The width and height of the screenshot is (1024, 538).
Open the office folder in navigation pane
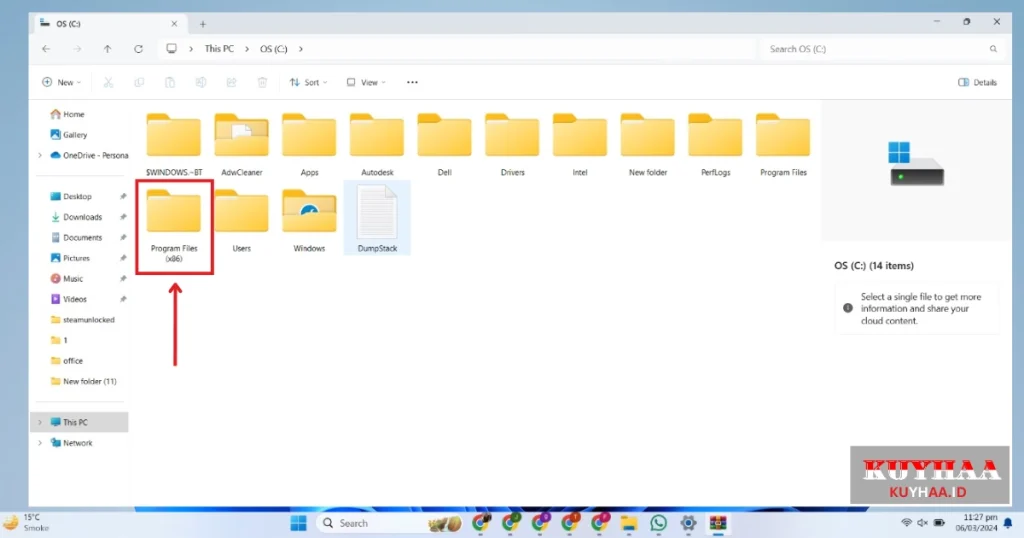point(66,361)
